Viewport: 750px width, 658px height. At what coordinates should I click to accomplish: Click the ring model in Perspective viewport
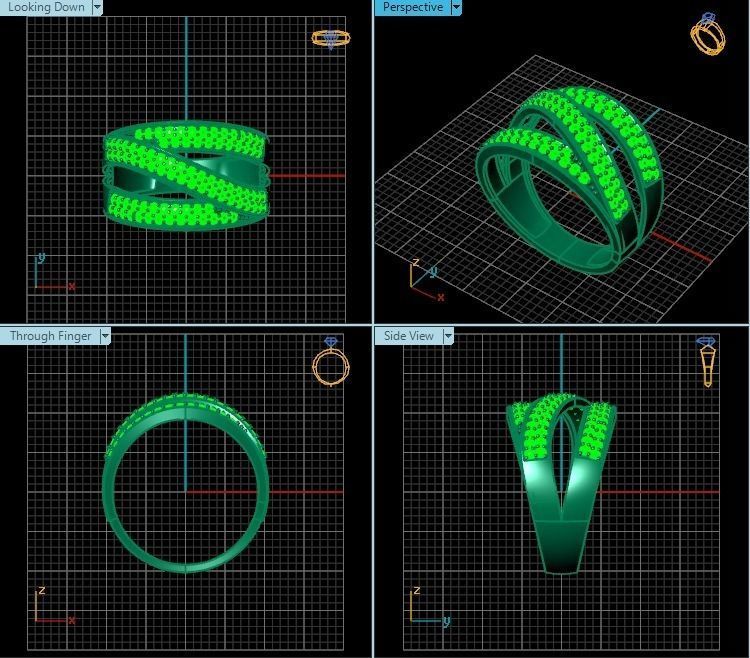click(x=569, y=180)
